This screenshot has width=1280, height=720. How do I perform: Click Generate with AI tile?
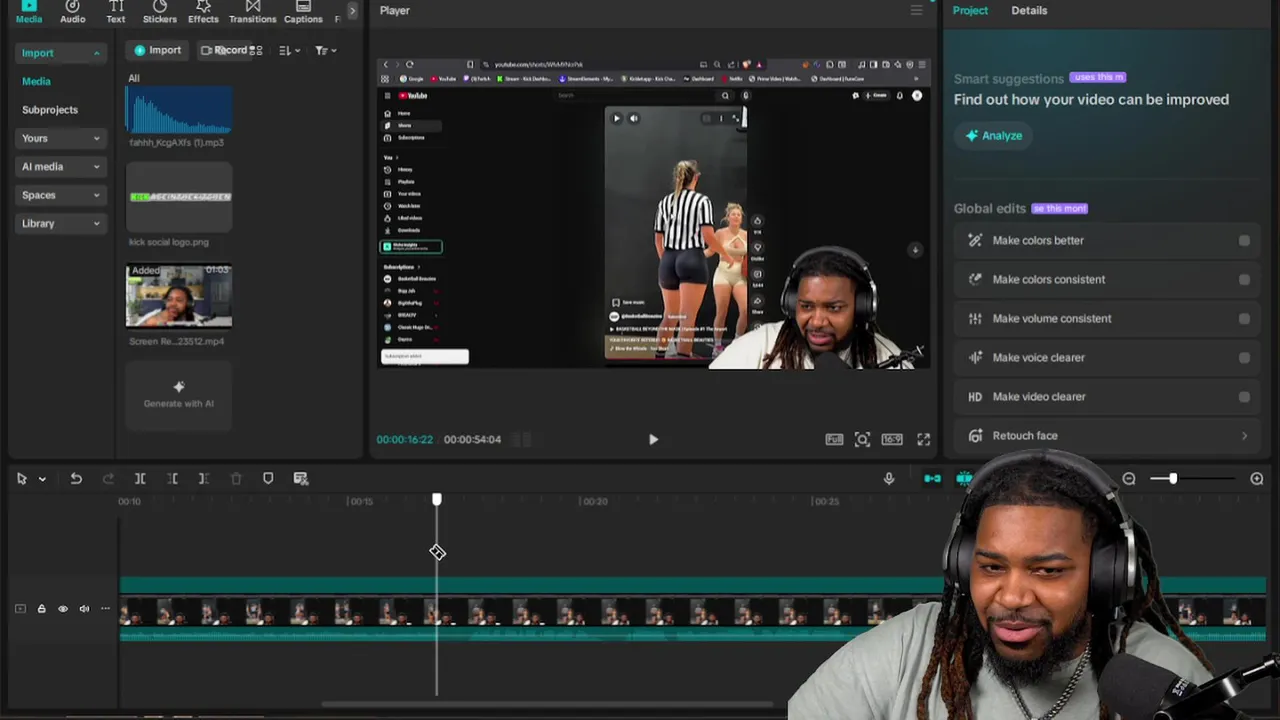point(179,394)
